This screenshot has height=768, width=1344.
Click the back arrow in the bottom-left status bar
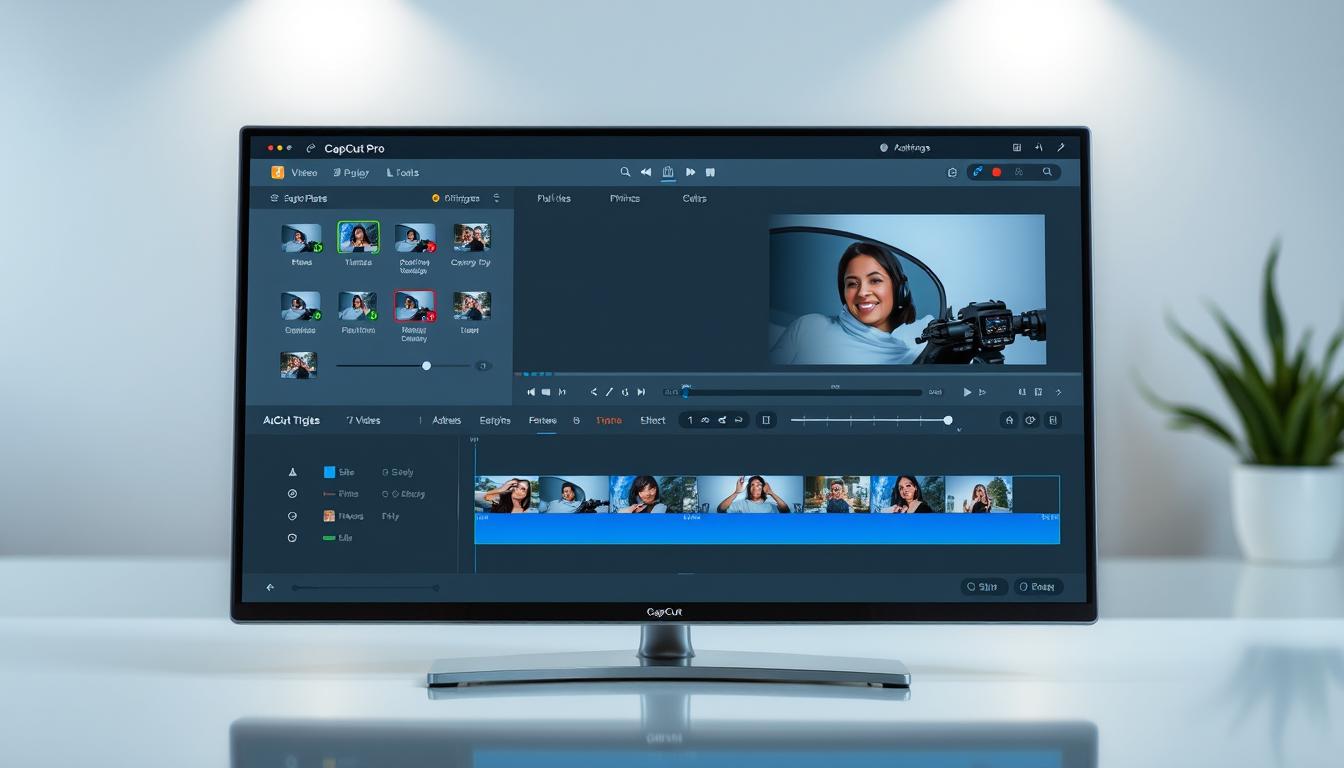coord(270,587)
